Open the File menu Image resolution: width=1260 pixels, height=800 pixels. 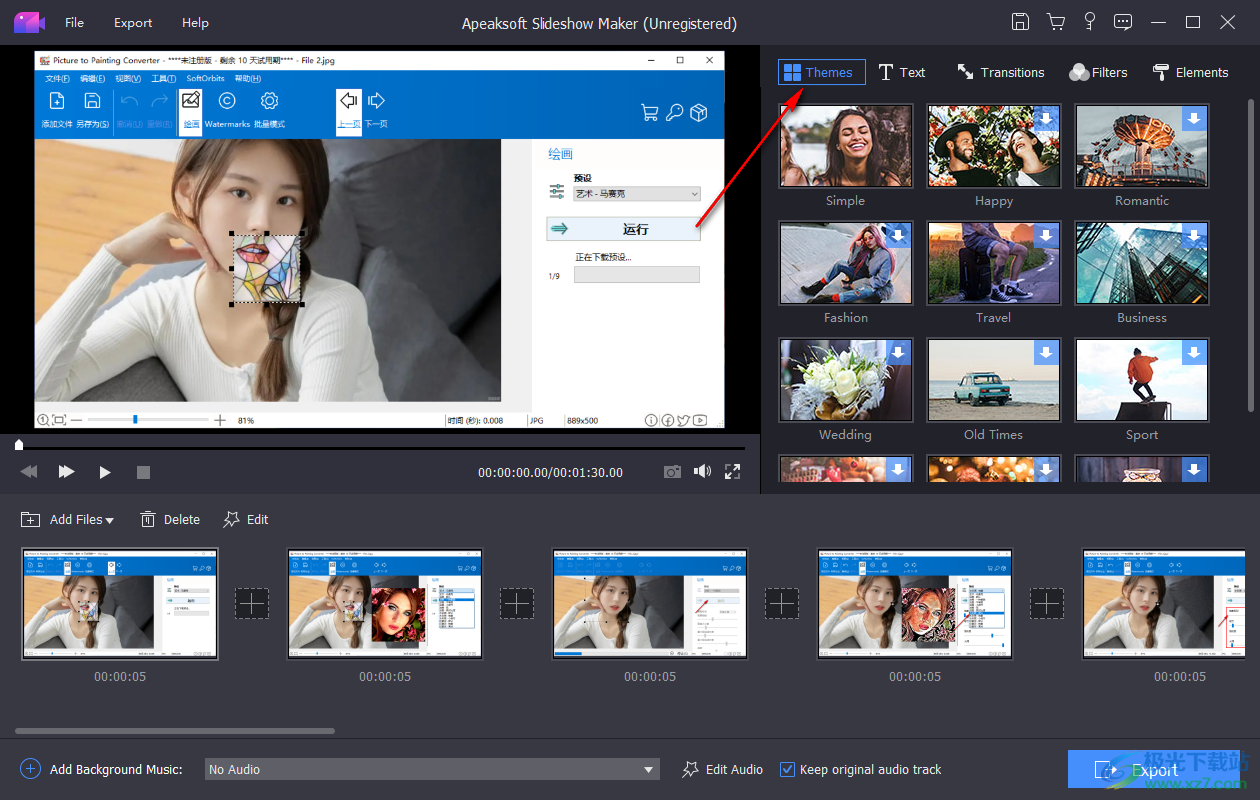coord(74,22)
